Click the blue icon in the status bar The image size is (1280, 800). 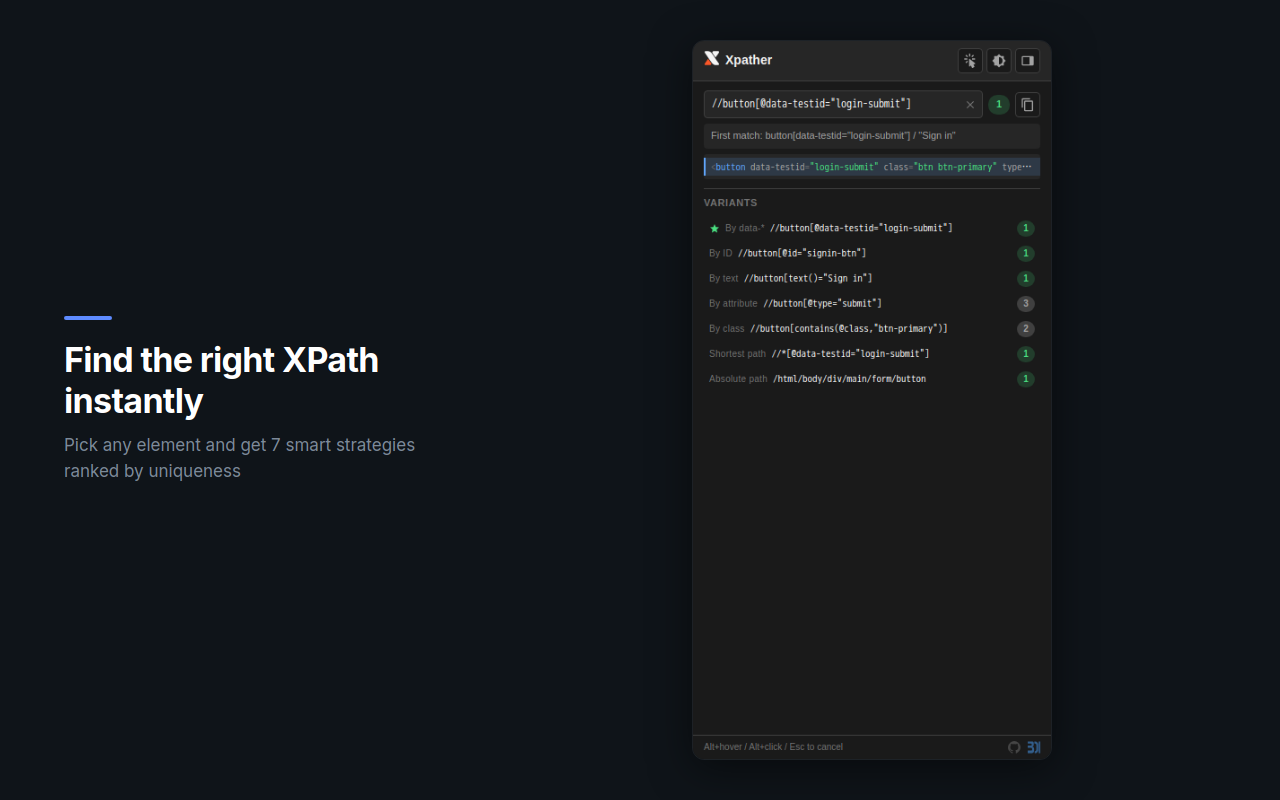point(1034,747)
